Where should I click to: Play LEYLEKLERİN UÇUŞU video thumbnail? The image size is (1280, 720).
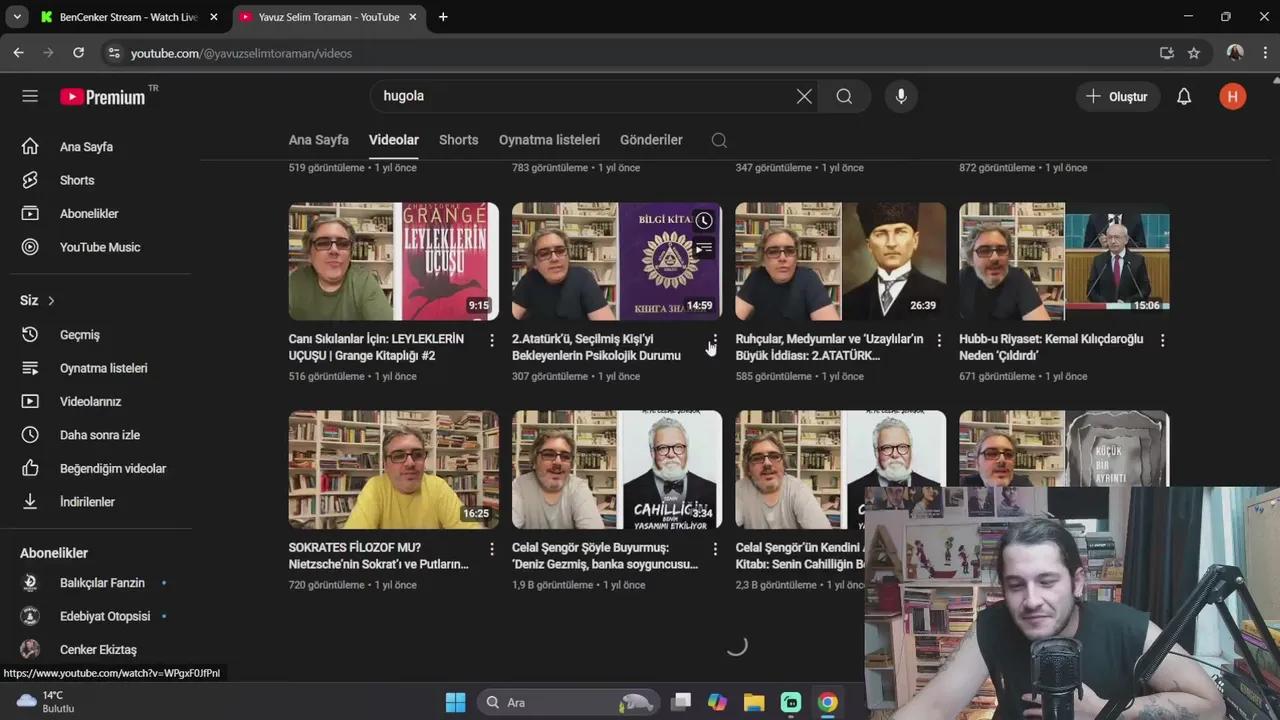click(x=394, y=261)
